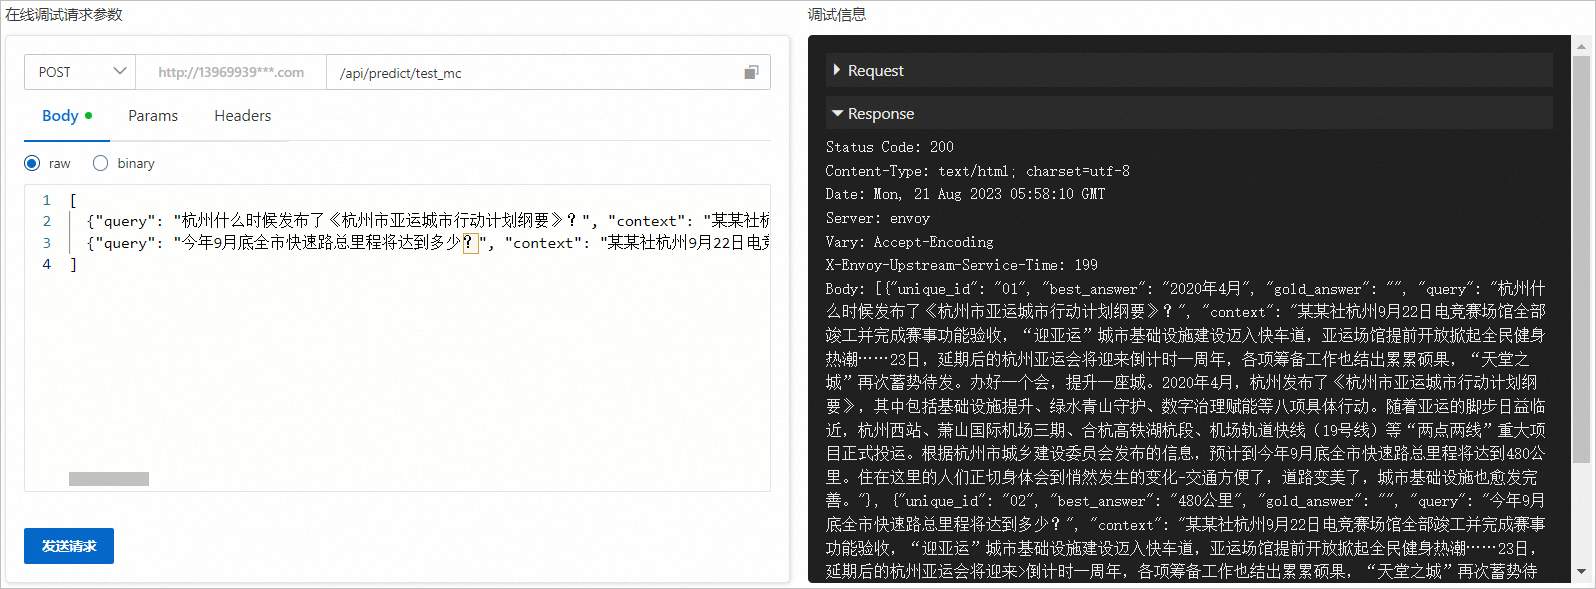Click the Date response header line
Image resolution: width=1596 pixels, height=589 pixels.
click(x=966, y=194)
